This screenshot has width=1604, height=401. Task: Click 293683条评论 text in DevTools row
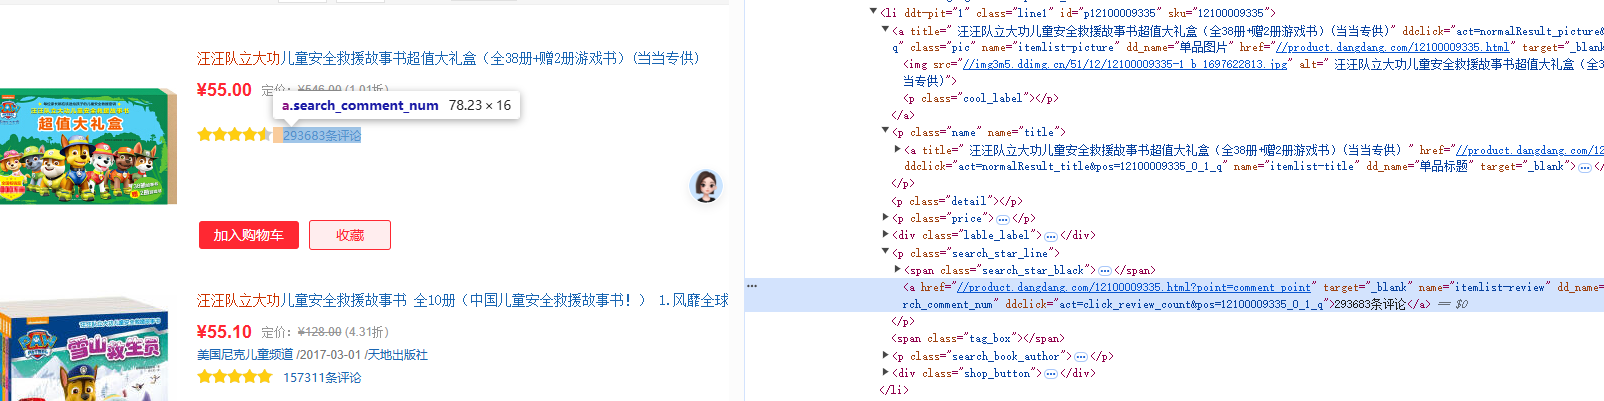click(1370, 304)
